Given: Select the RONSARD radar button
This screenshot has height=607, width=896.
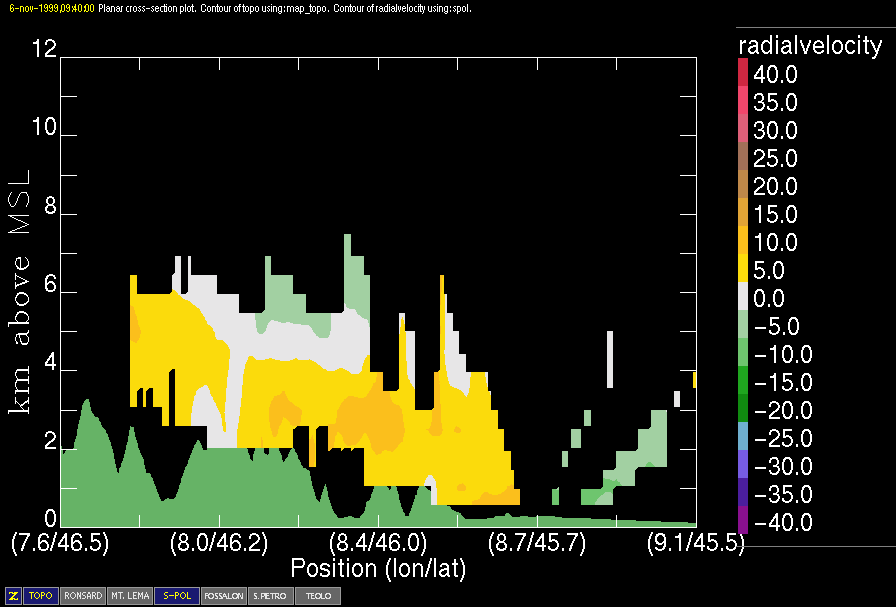Looking at the screenshot, I should [82, 596].
